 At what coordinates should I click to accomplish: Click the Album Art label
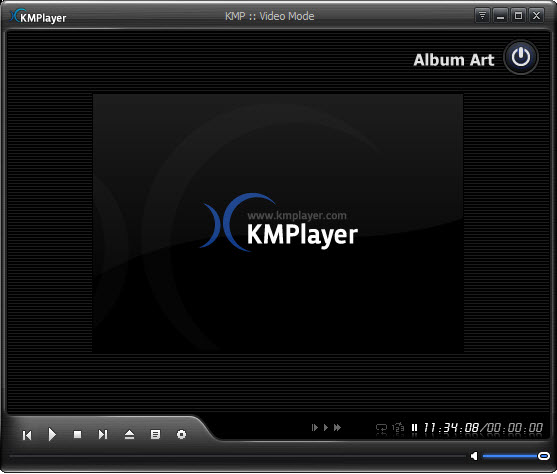[454, 60]
